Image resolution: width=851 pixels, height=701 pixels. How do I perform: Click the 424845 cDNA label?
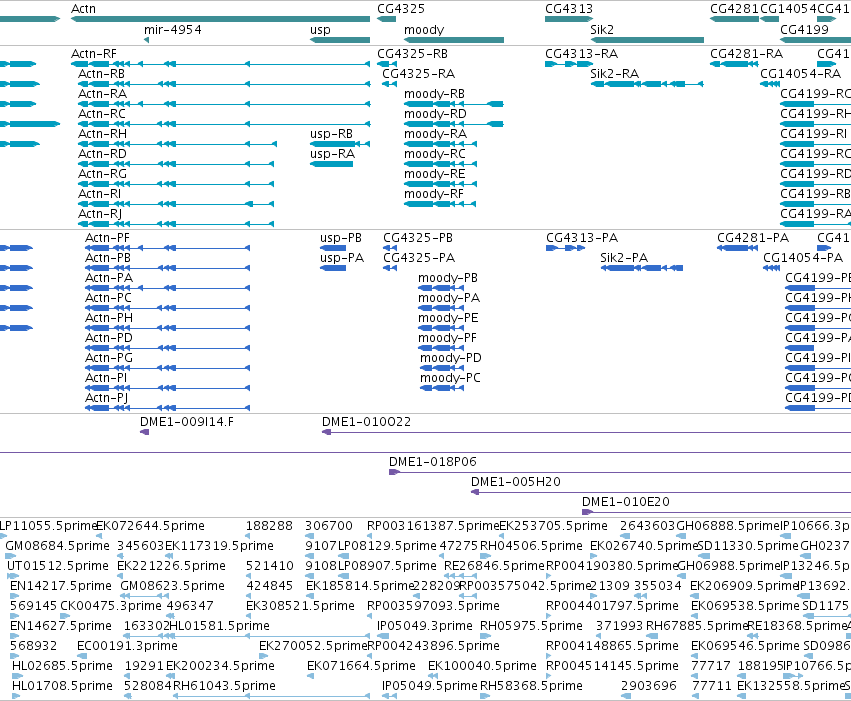tap(270, 586)
